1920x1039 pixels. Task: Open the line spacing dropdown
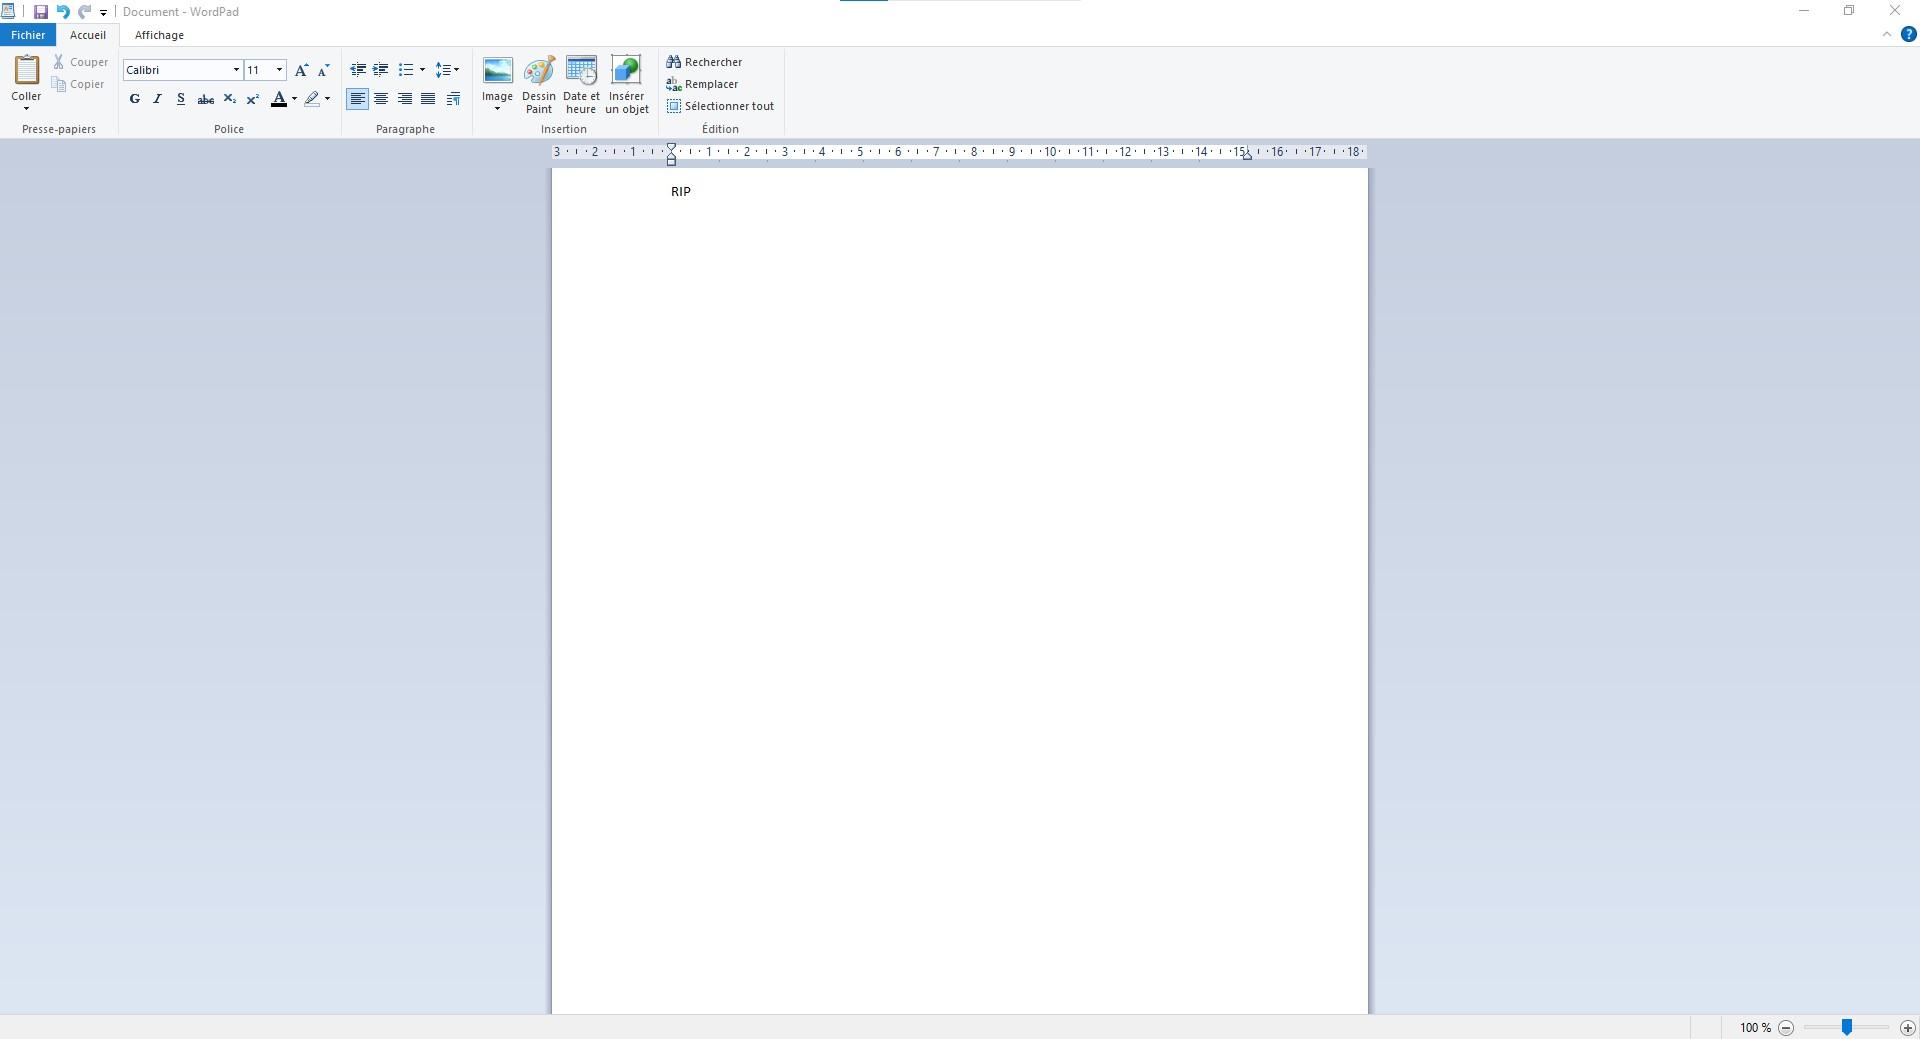pos(447,70)
